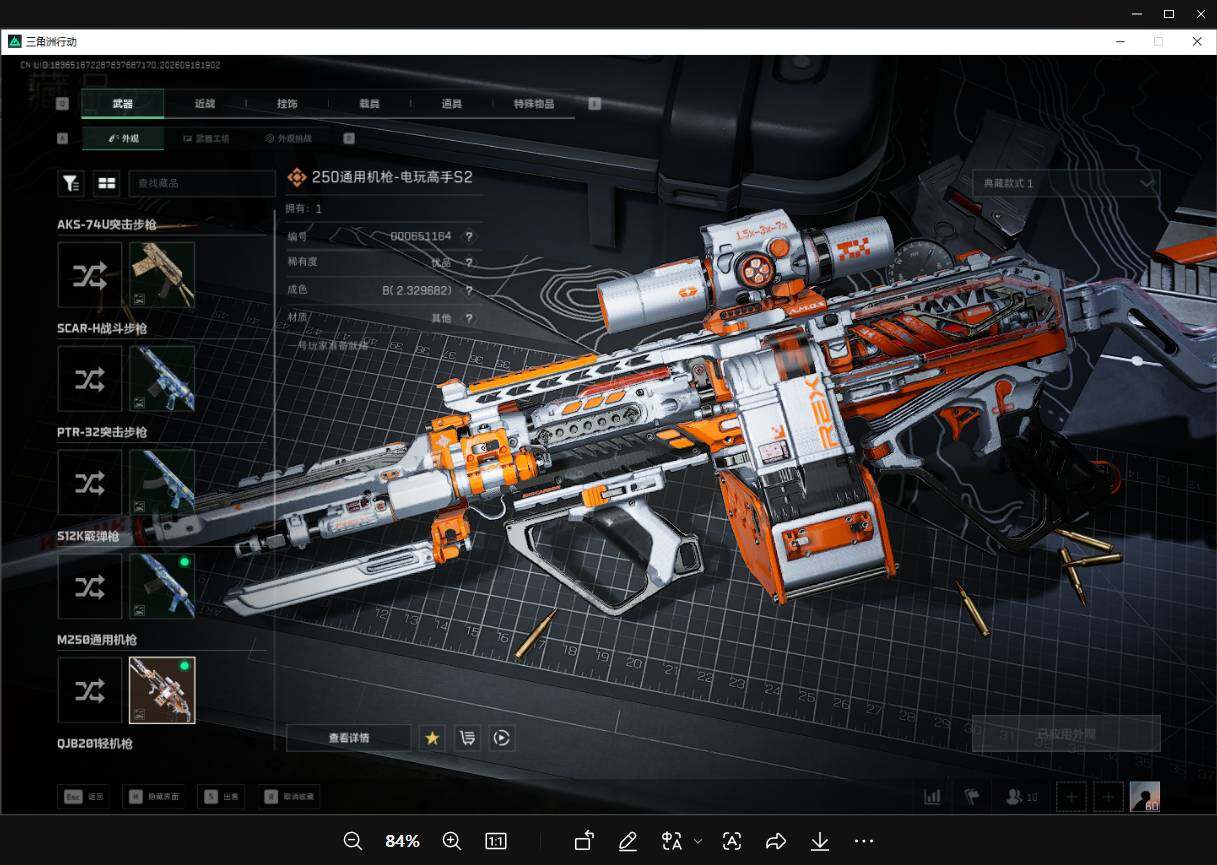Click the H 隐藏界面 button

[155, 797]
